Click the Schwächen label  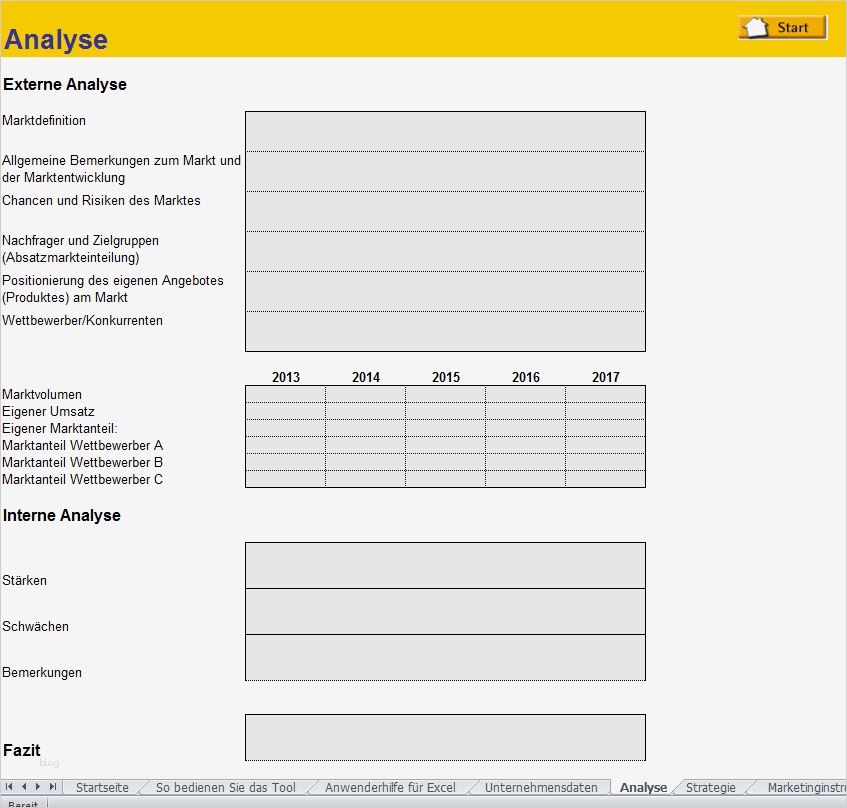pos(36,627)
